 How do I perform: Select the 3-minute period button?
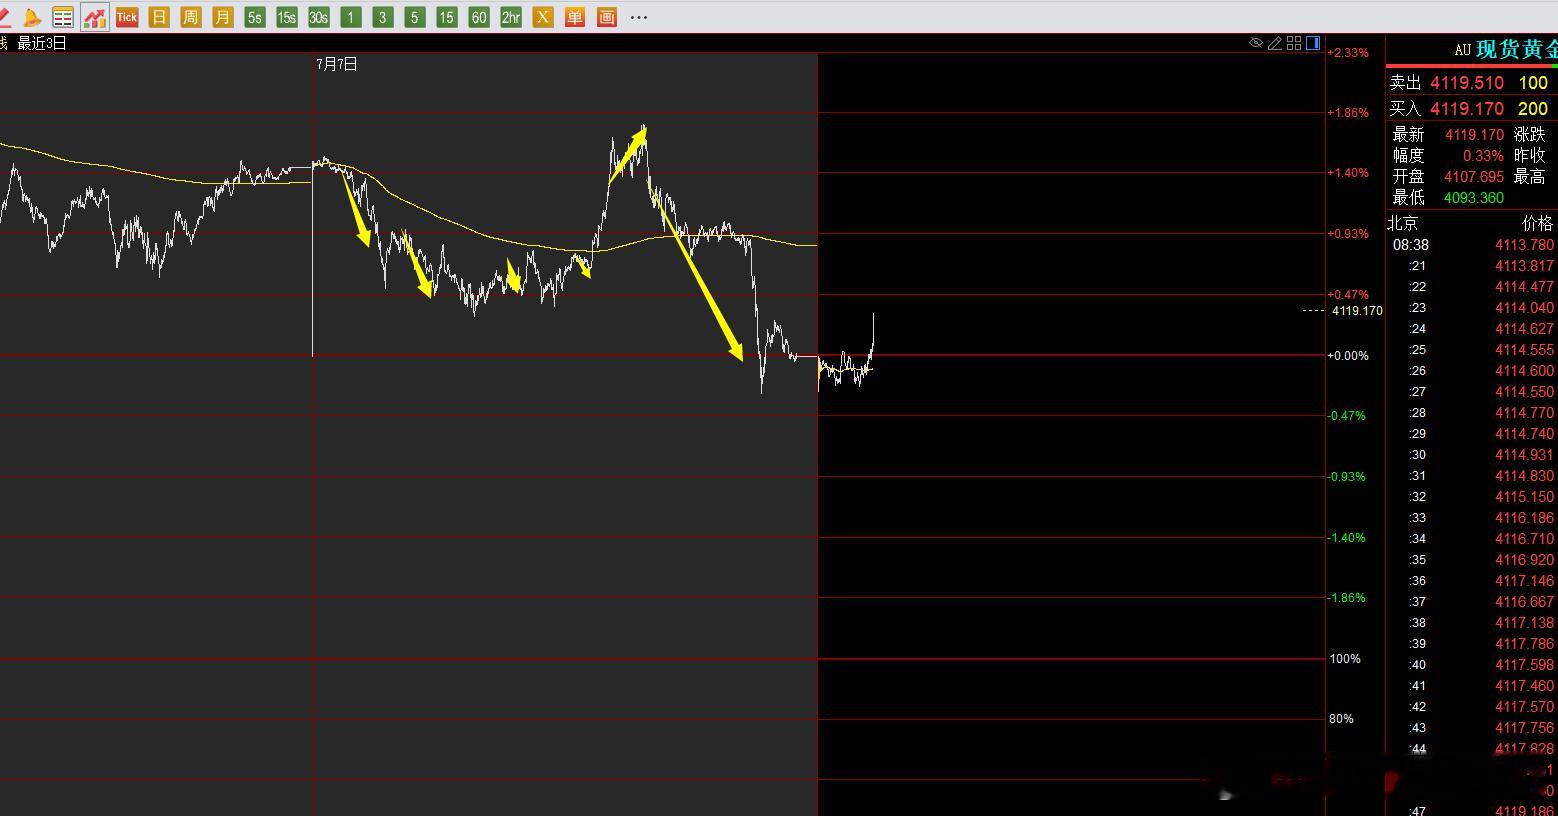pos(383,17)
